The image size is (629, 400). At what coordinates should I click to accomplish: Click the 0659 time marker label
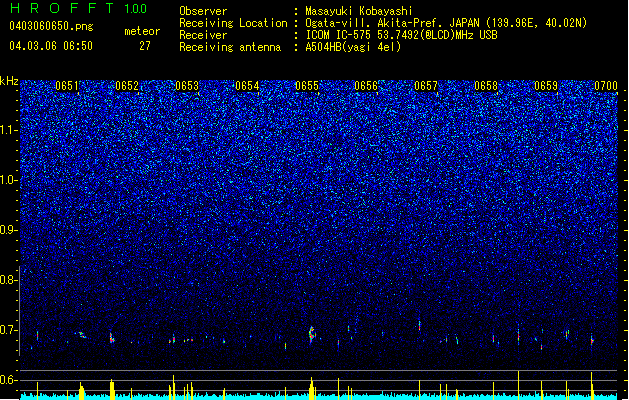click(x=546, y=86)
